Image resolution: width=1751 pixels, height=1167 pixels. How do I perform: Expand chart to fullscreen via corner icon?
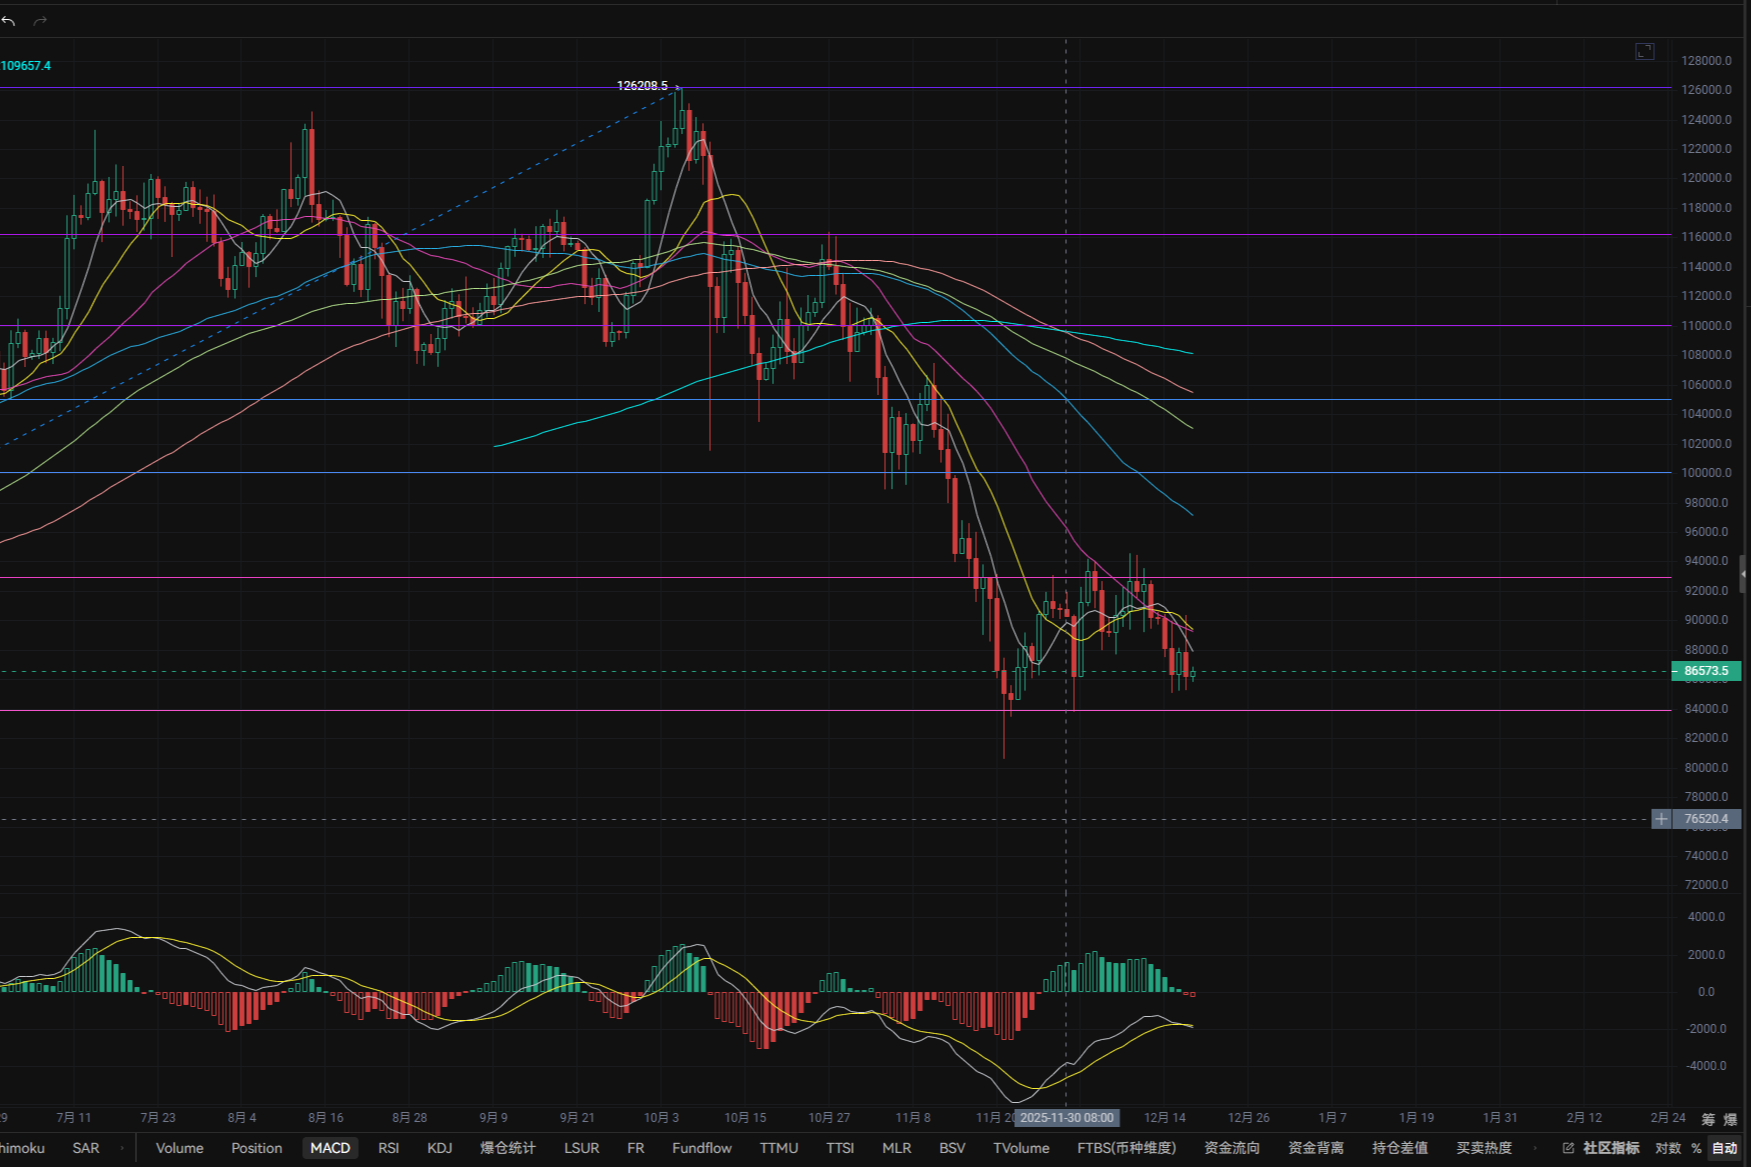click(1644, 51)
